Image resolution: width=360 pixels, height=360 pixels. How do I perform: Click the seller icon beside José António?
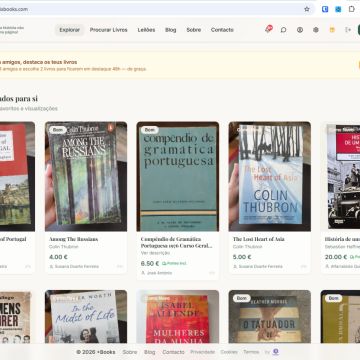(x=143, y=273)
